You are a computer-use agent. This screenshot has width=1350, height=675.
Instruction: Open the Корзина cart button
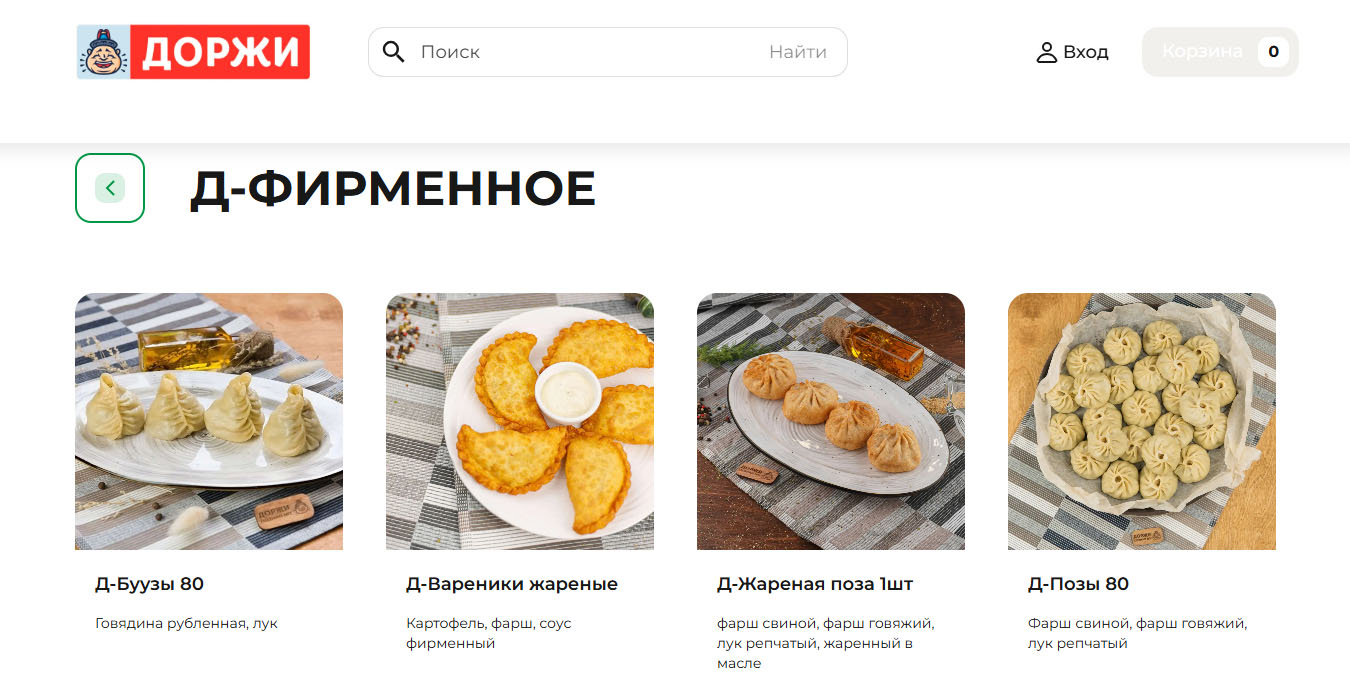point(1220,52)
